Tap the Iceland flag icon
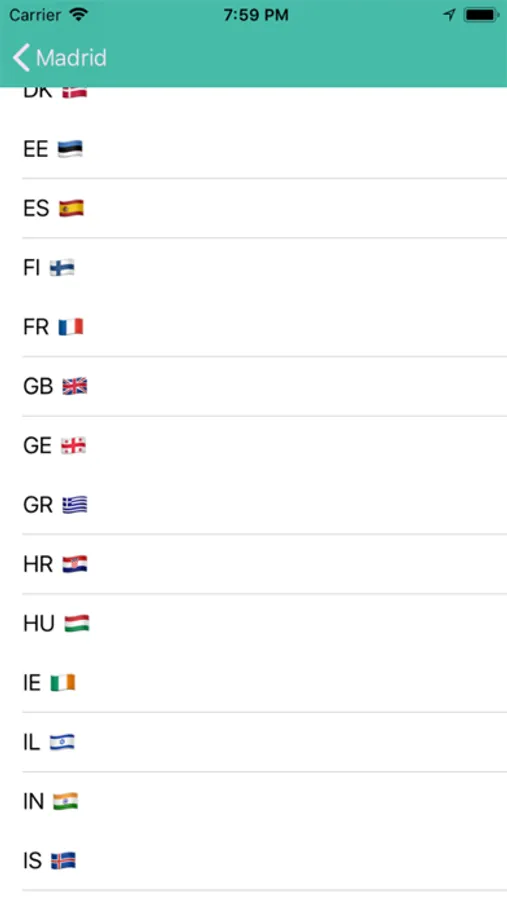The width and height of the screenshot is (507, 900). pos(63,861)
